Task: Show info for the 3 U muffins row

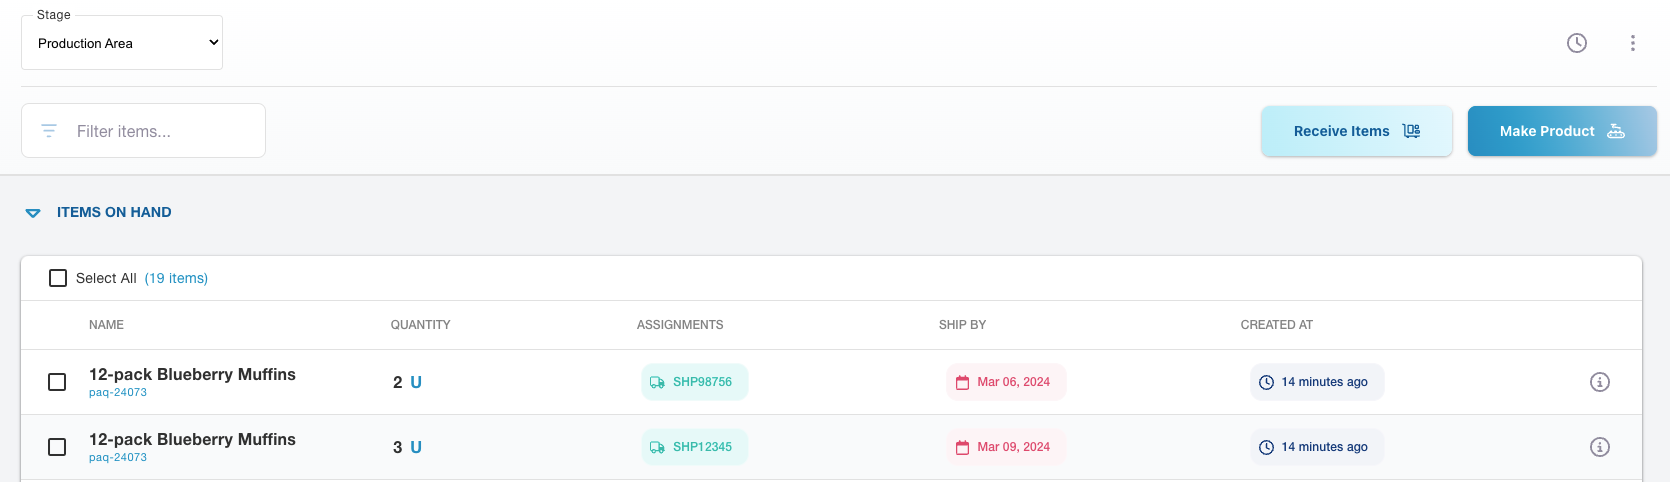Action: [1600, 447]
